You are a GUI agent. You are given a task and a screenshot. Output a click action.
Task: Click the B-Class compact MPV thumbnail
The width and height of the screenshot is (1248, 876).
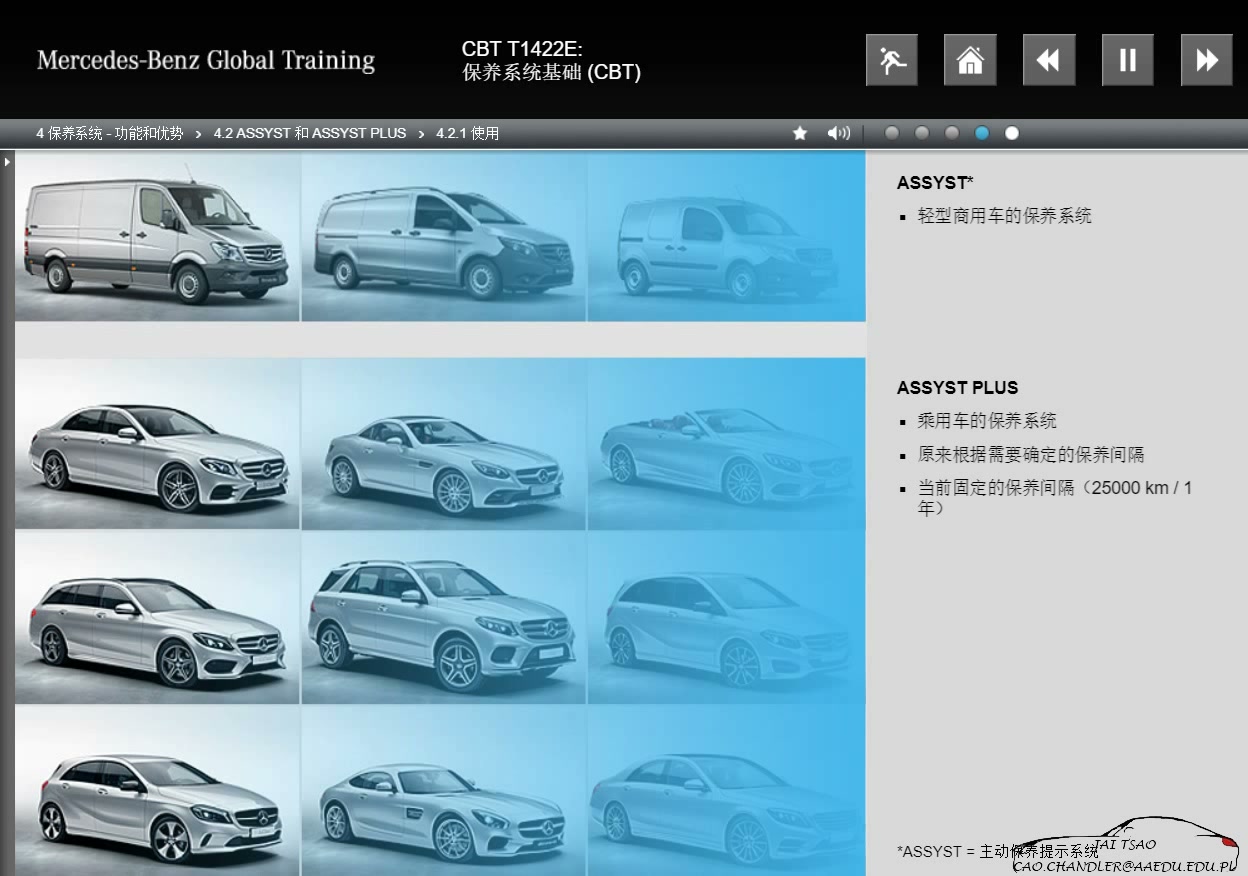click(x=727, y=617)
